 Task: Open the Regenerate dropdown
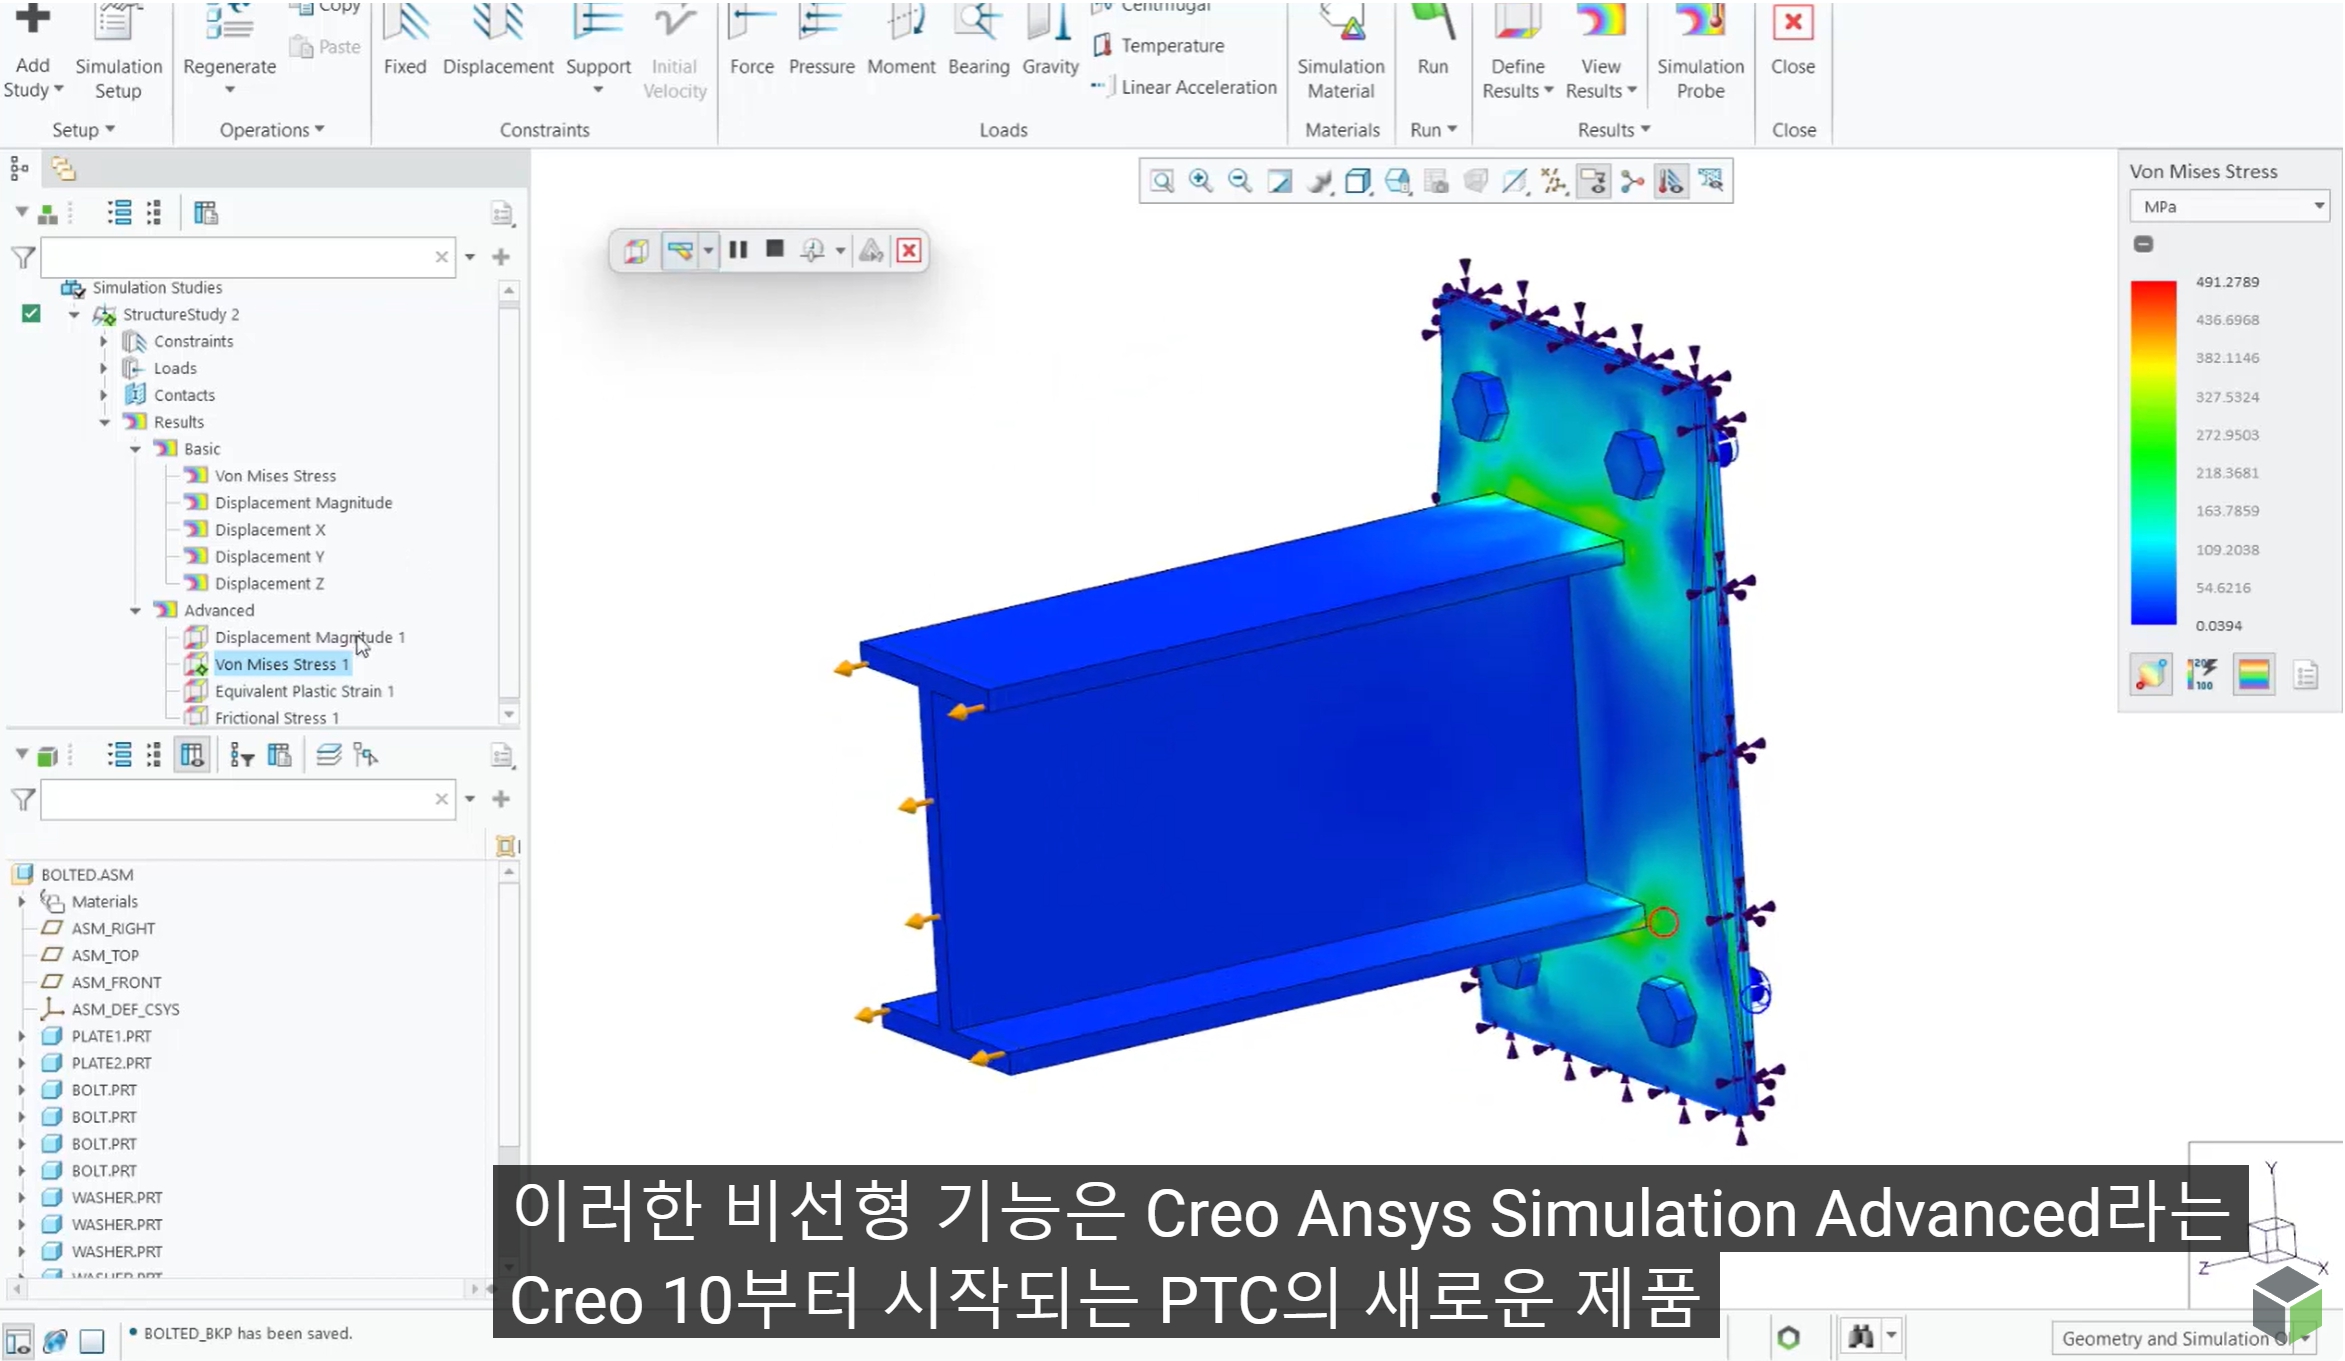pyautogui.click(x=229, y=90)
